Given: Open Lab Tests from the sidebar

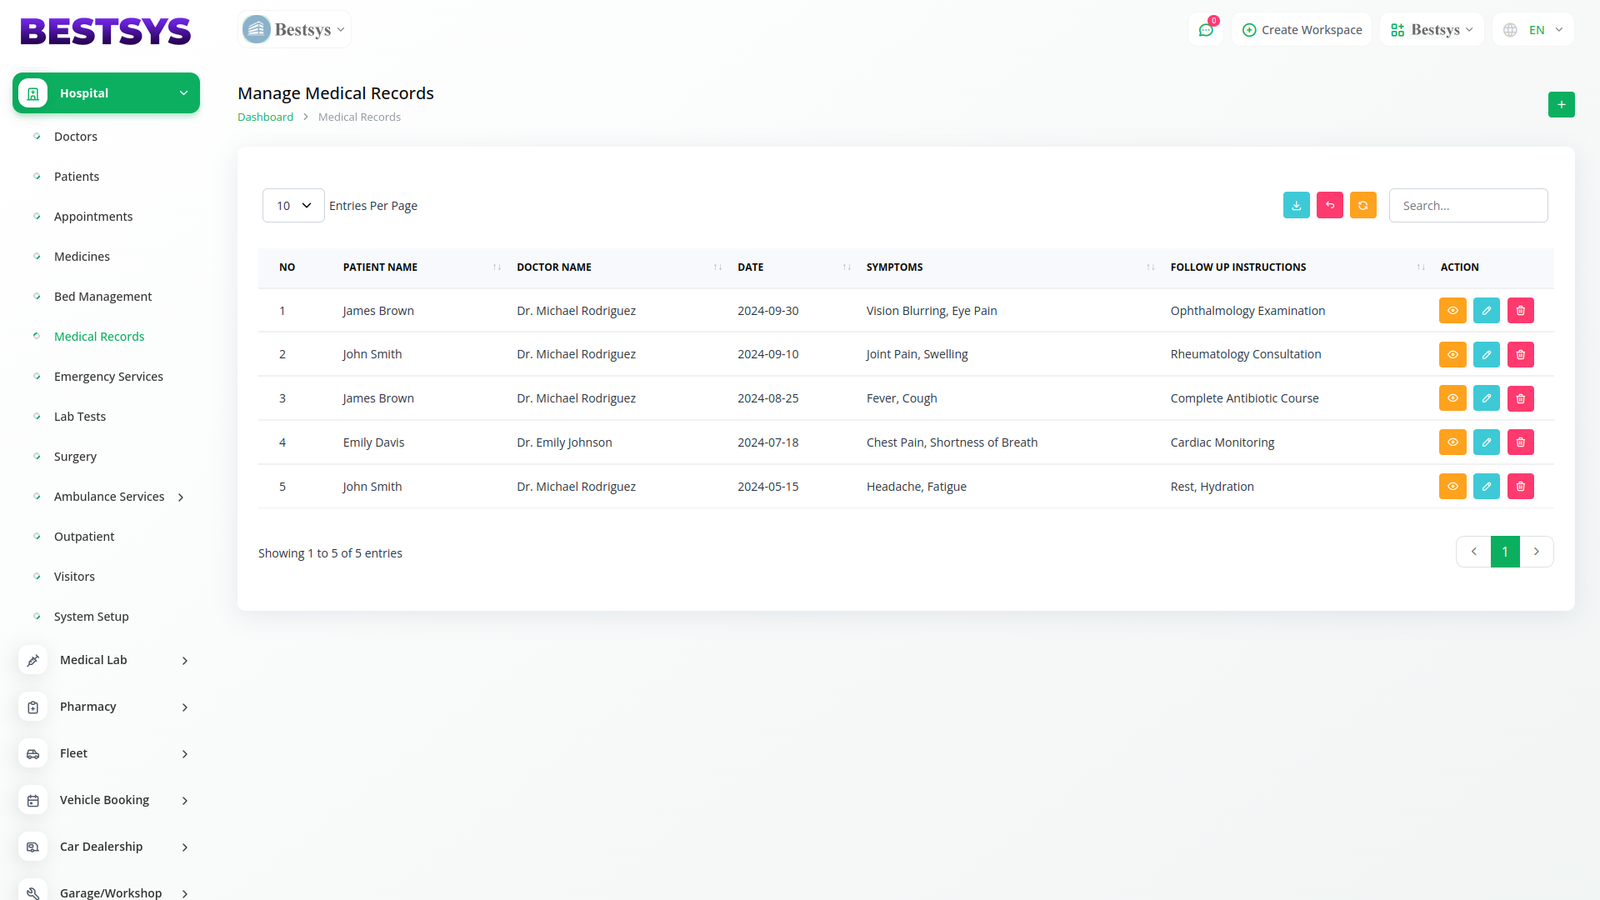Looking at the screenshot, I should tap(80, 417).
